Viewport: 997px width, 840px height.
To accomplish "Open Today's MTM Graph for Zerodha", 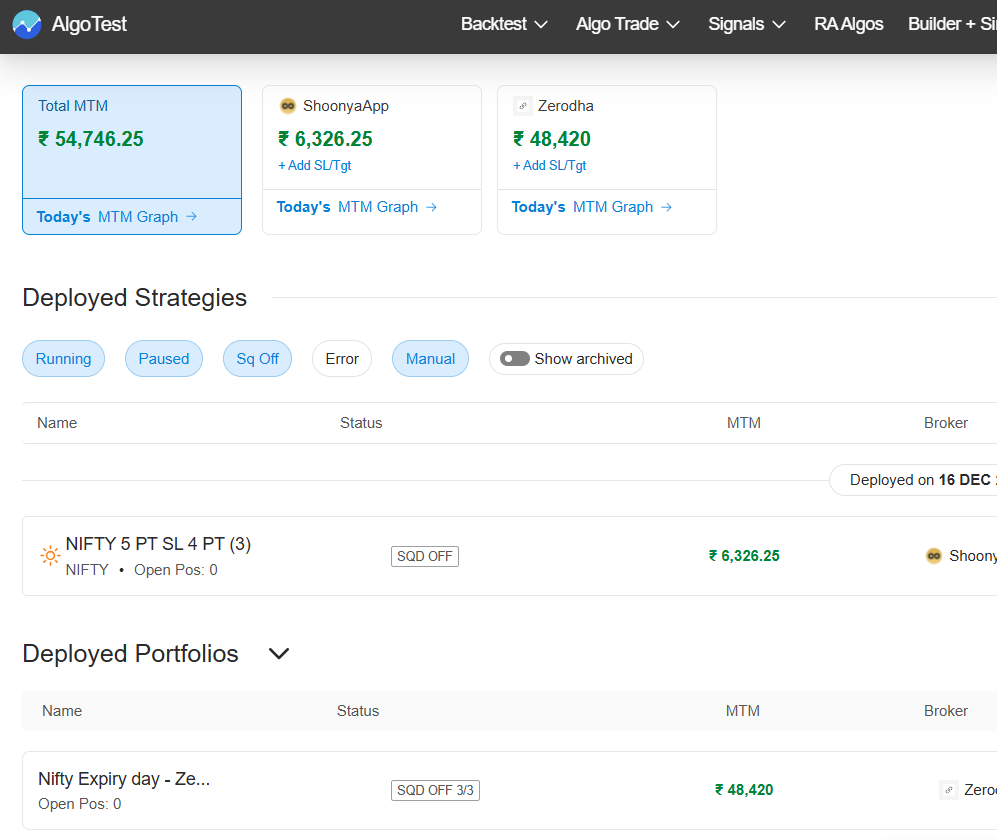I will (591, 207).
